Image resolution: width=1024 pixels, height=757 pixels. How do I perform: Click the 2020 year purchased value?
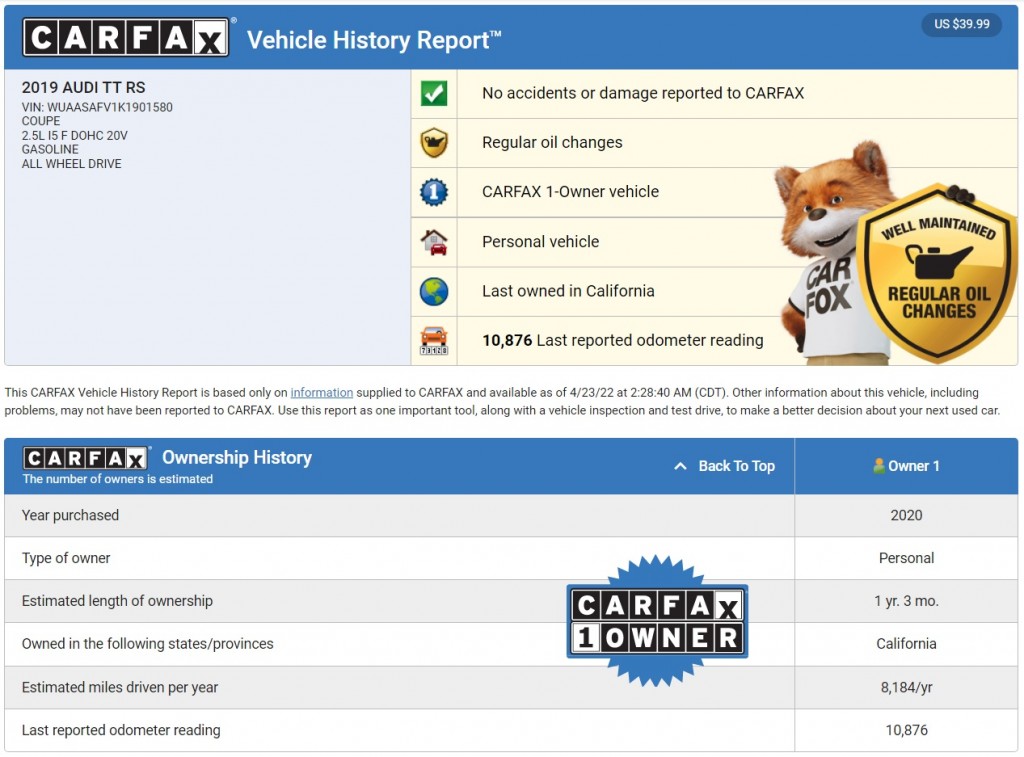[906, 515]
